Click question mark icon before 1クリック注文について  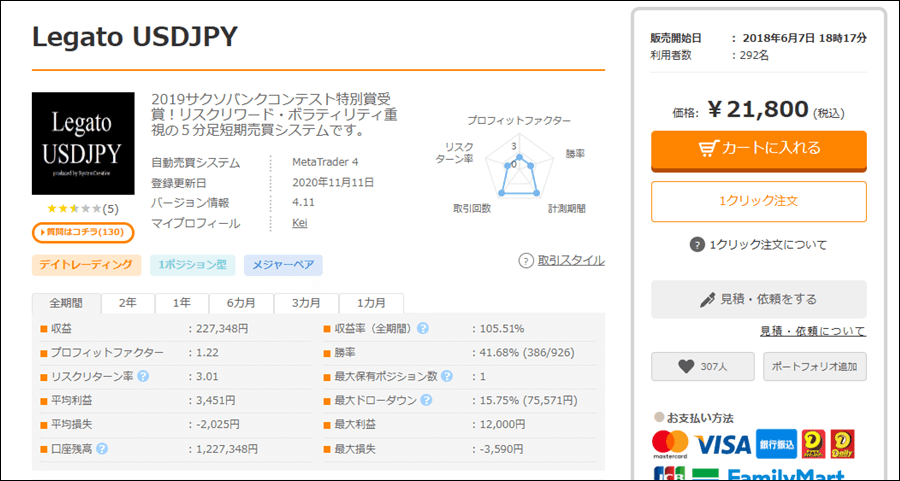[x=697, y=245]
